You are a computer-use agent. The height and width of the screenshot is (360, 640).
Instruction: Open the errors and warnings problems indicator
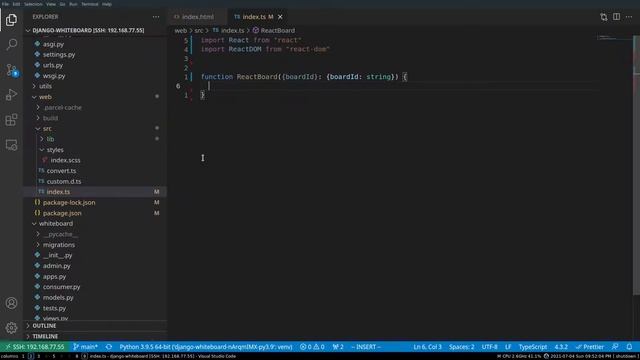point(312,347)
